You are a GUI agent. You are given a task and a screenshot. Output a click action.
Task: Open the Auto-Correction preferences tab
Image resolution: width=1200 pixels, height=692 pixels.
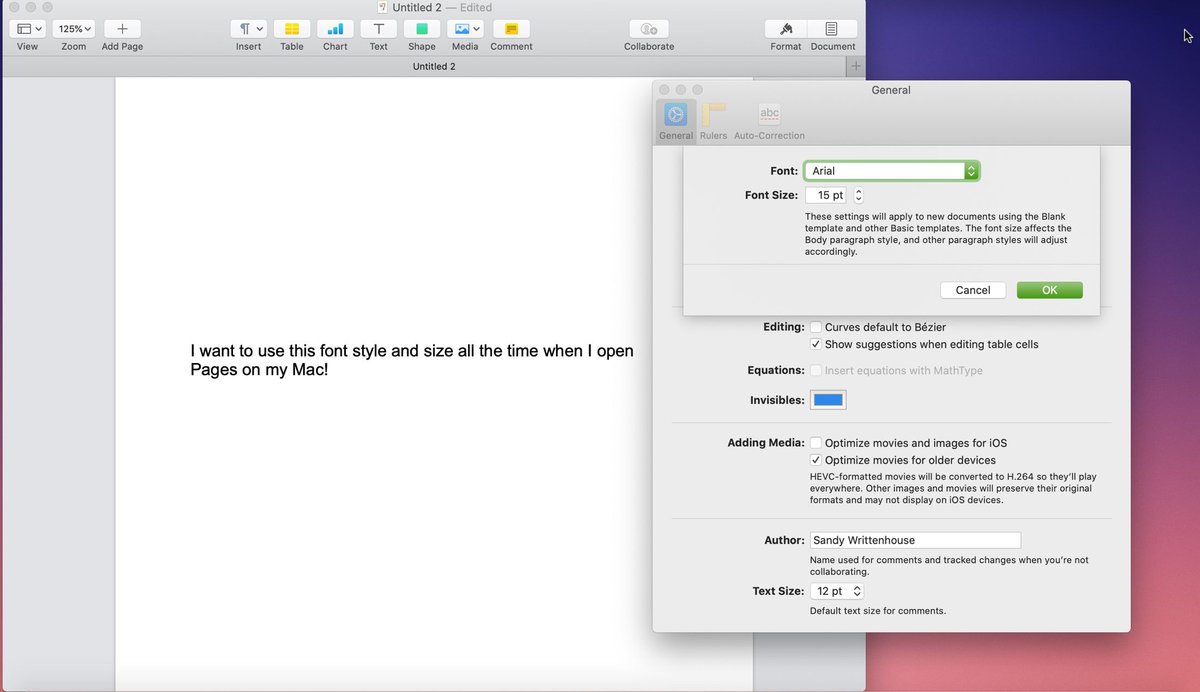click(x=769, y=118)
